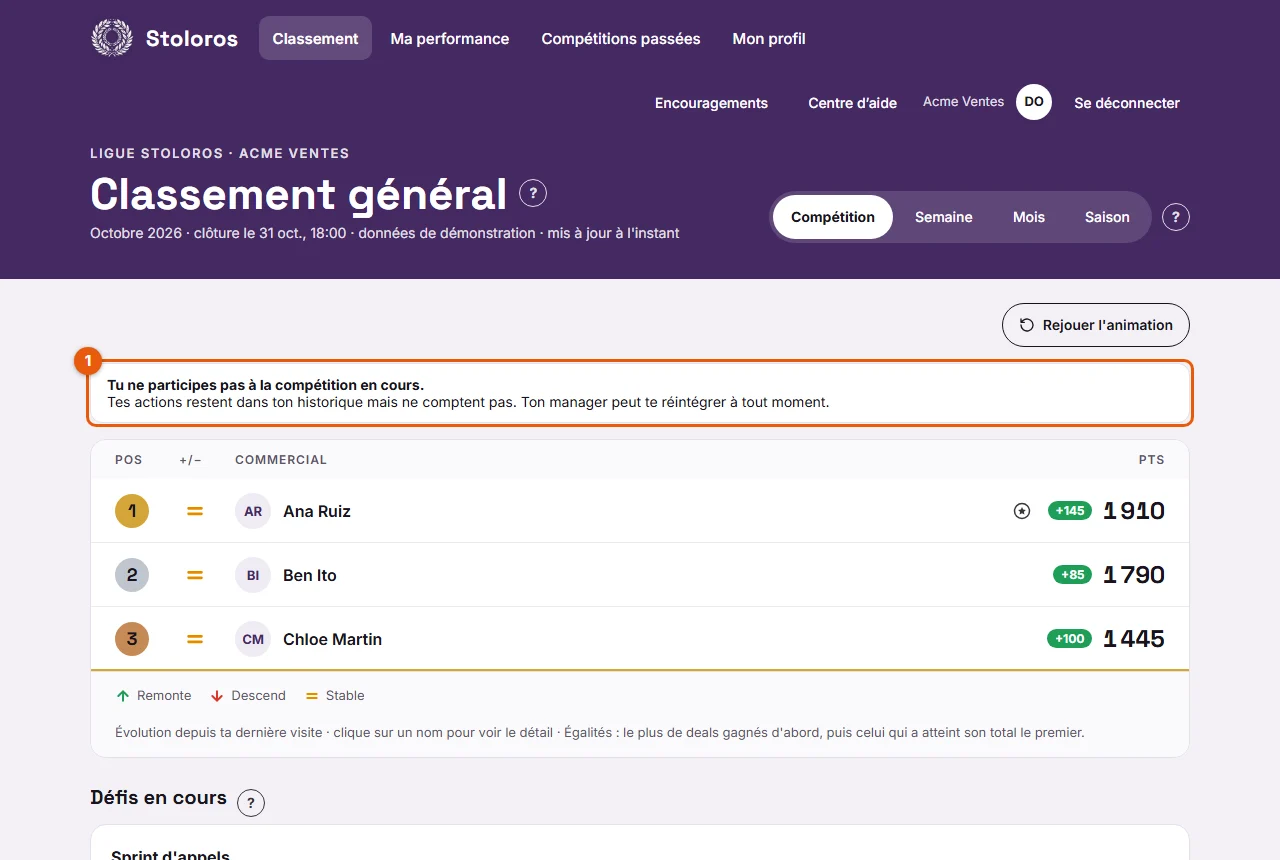Click the star badge on Ana Ruiz row
1280x860 pixels.
coord(1022,511)
